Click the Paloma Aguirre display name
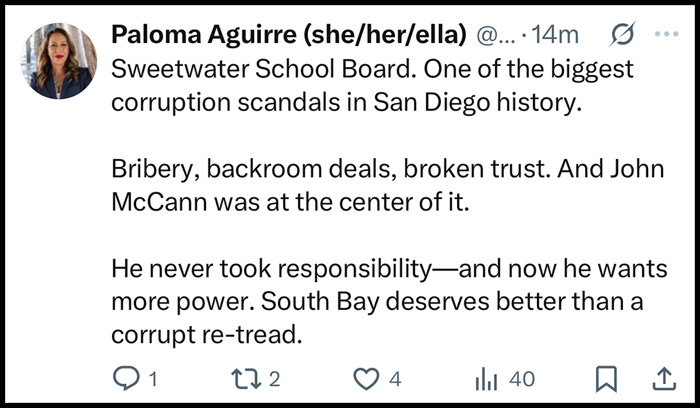 tap(287, 34)
